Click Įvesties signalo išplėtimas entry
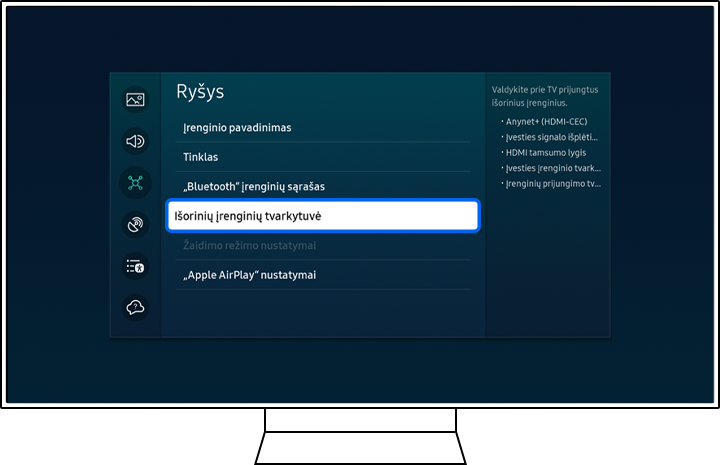This screenshot has height=465, width=720. pos(551,137)
